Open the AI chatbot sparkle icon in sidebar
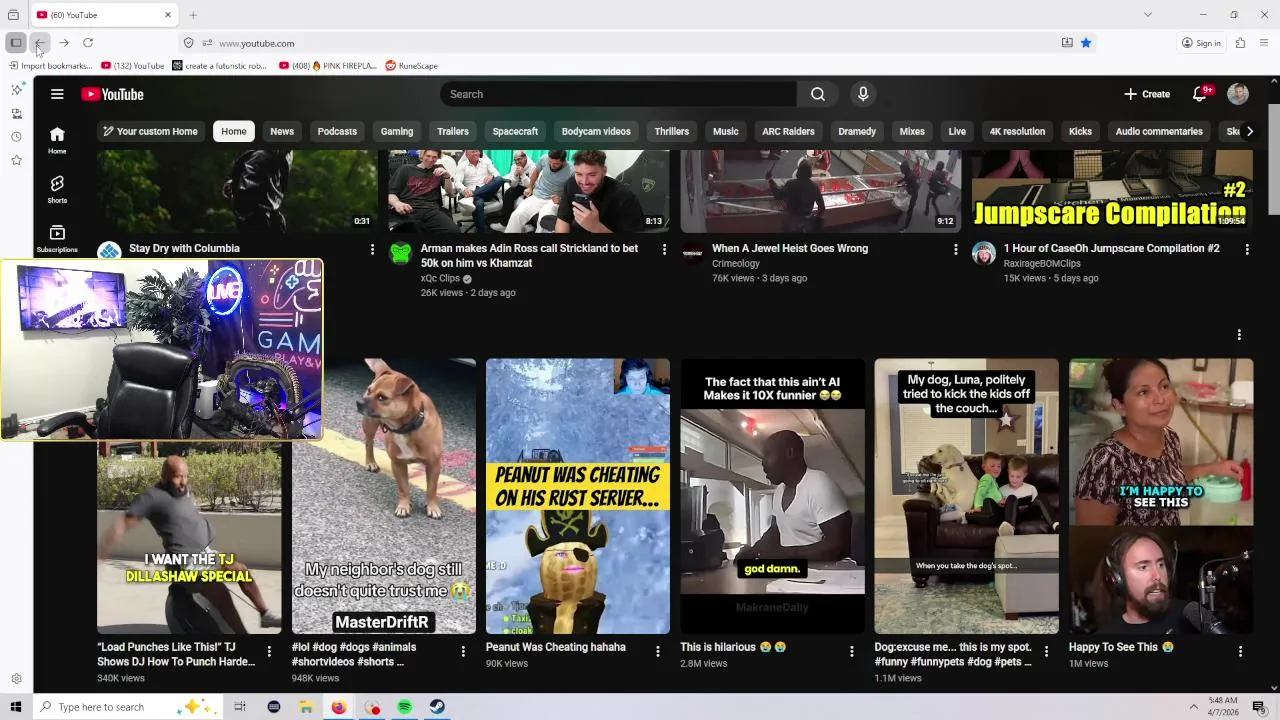The width and height of the screenshot is (1280, 720). tap(16, 90)
